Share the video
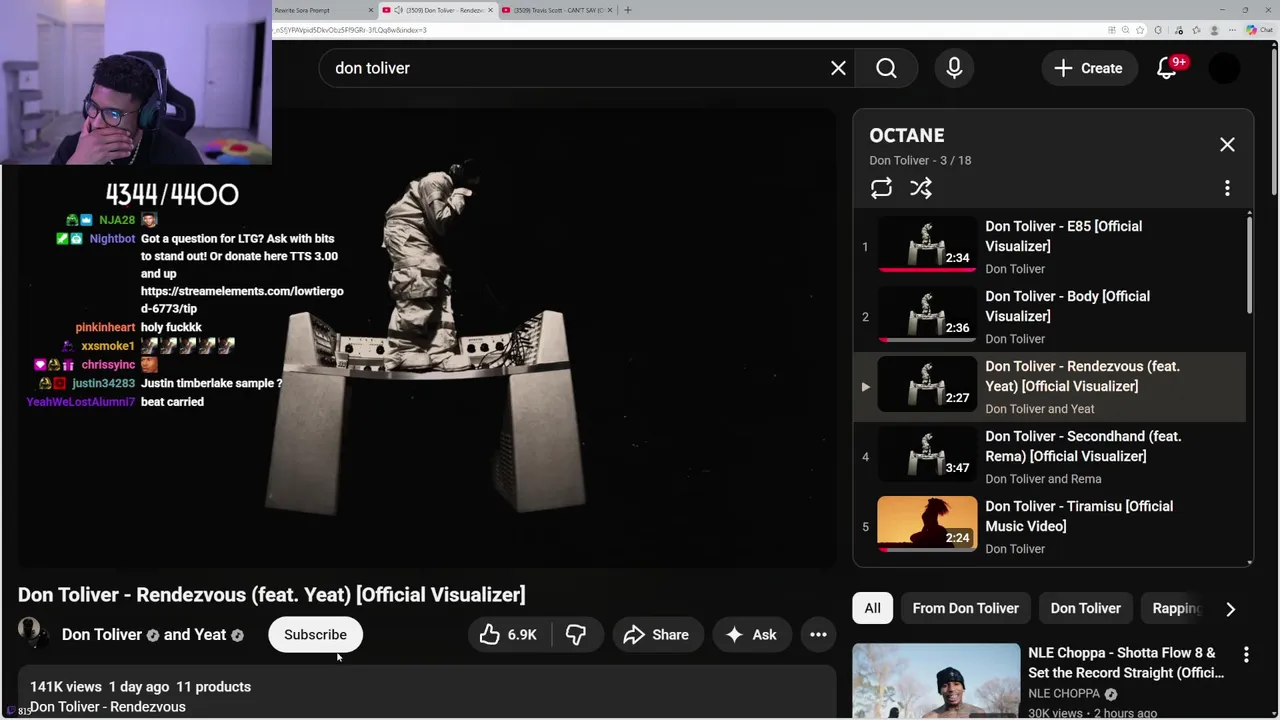This screenshot has height=720, width=1280. point(656,635)
